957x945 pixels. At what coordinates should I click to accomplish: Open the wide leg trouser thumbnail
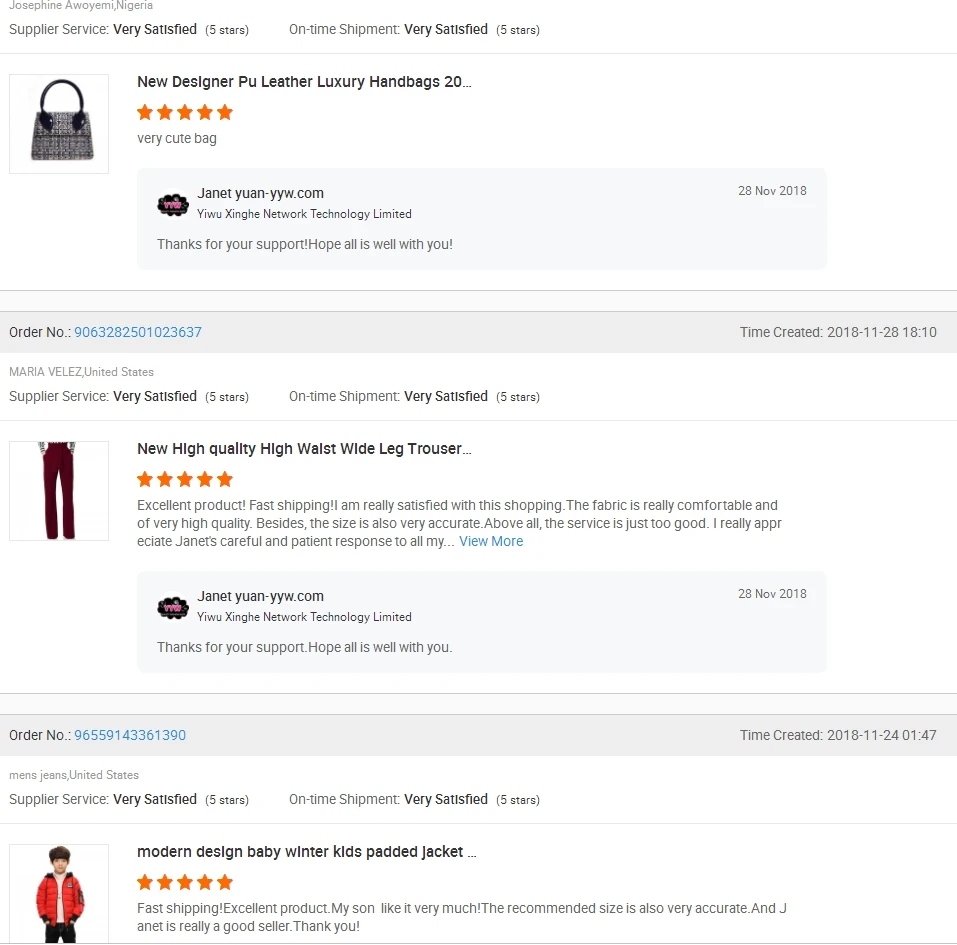point(59,491)
